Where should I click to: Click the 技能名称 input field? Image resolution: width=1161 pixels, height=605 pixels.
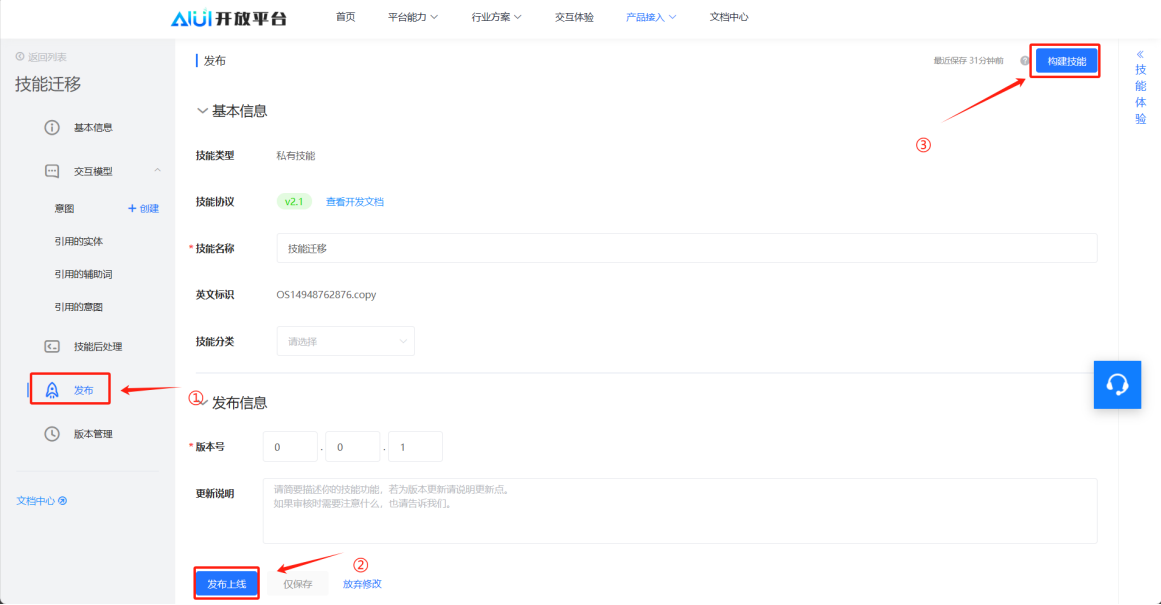click(x=686, y=248)
